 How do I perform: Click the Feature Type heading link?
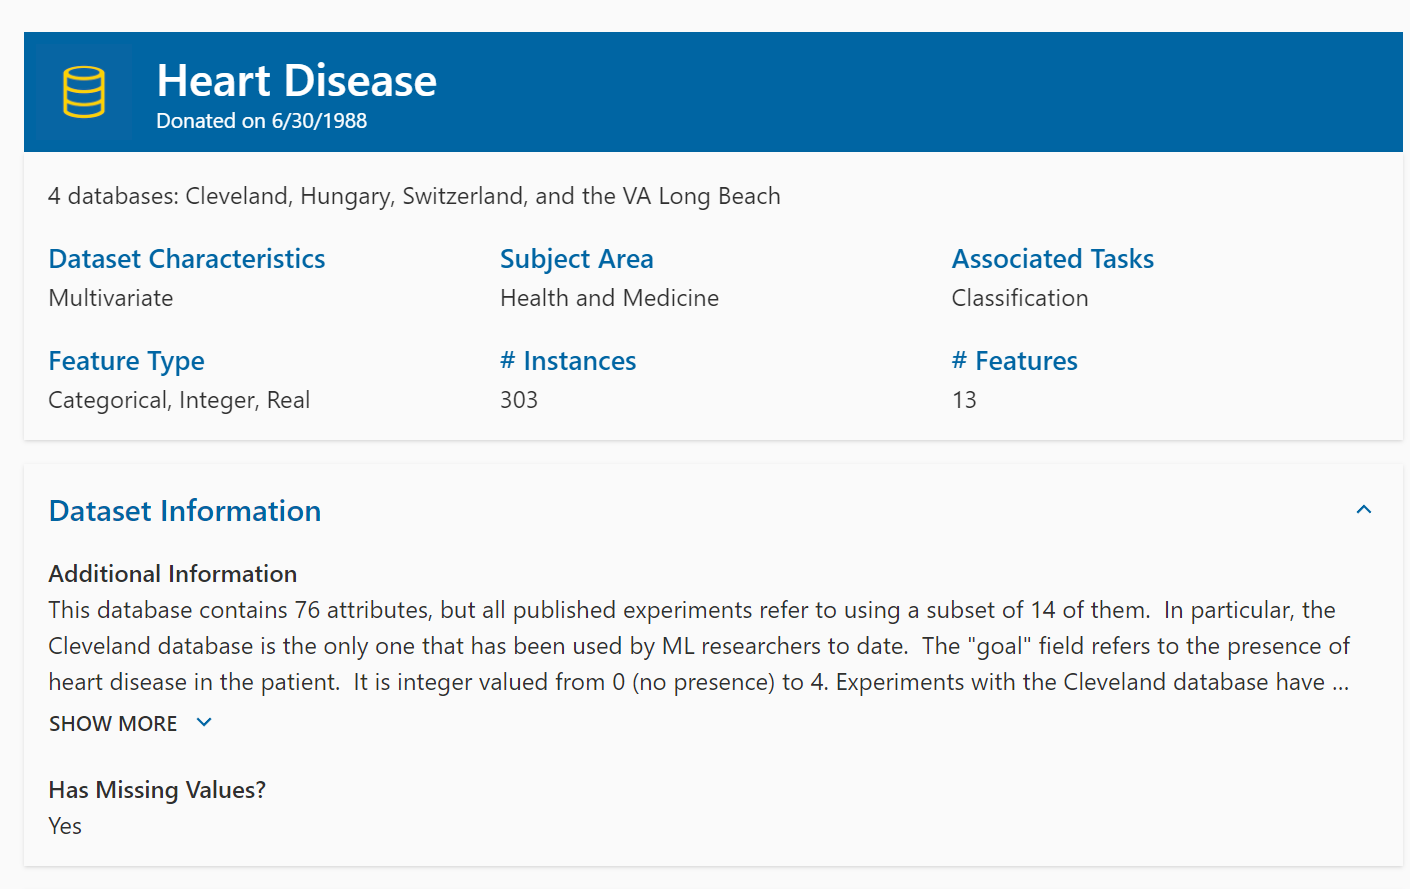[126, 360]
